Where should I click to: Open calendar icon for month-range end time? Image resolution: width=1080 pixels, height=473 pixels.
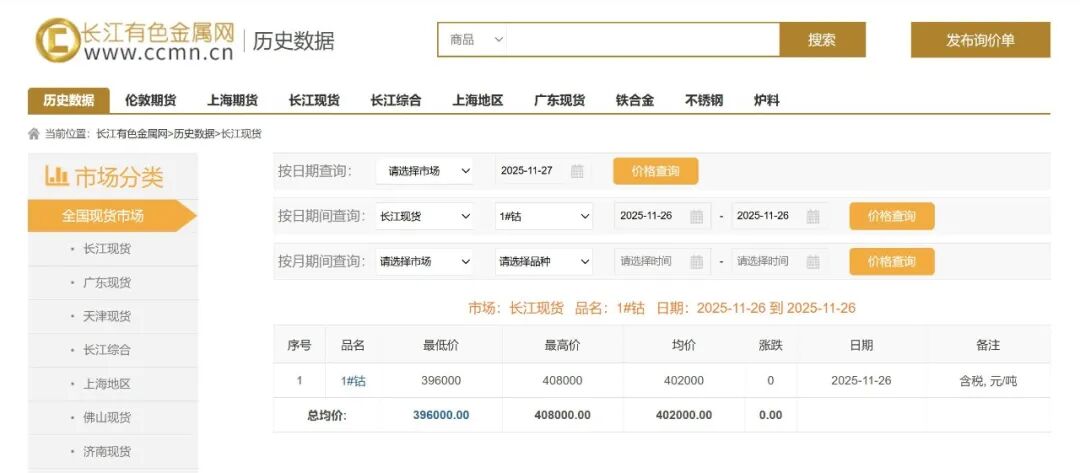813,261
